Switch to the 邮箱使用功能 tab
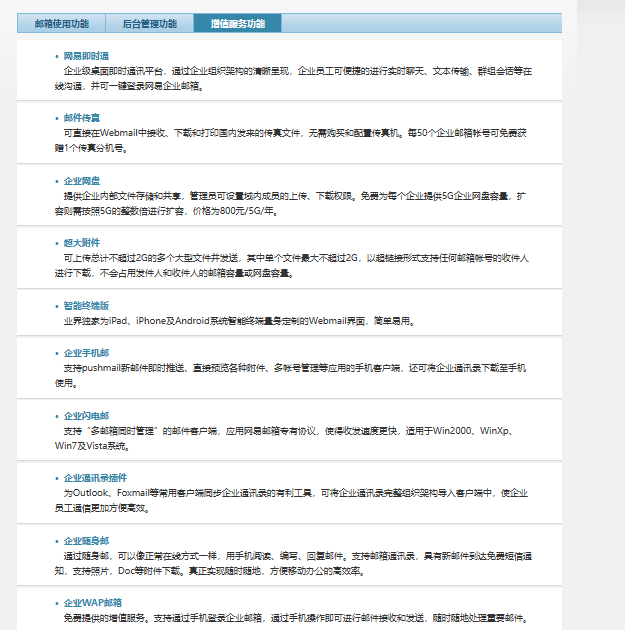Screen dimensions: 625x630 61,23
